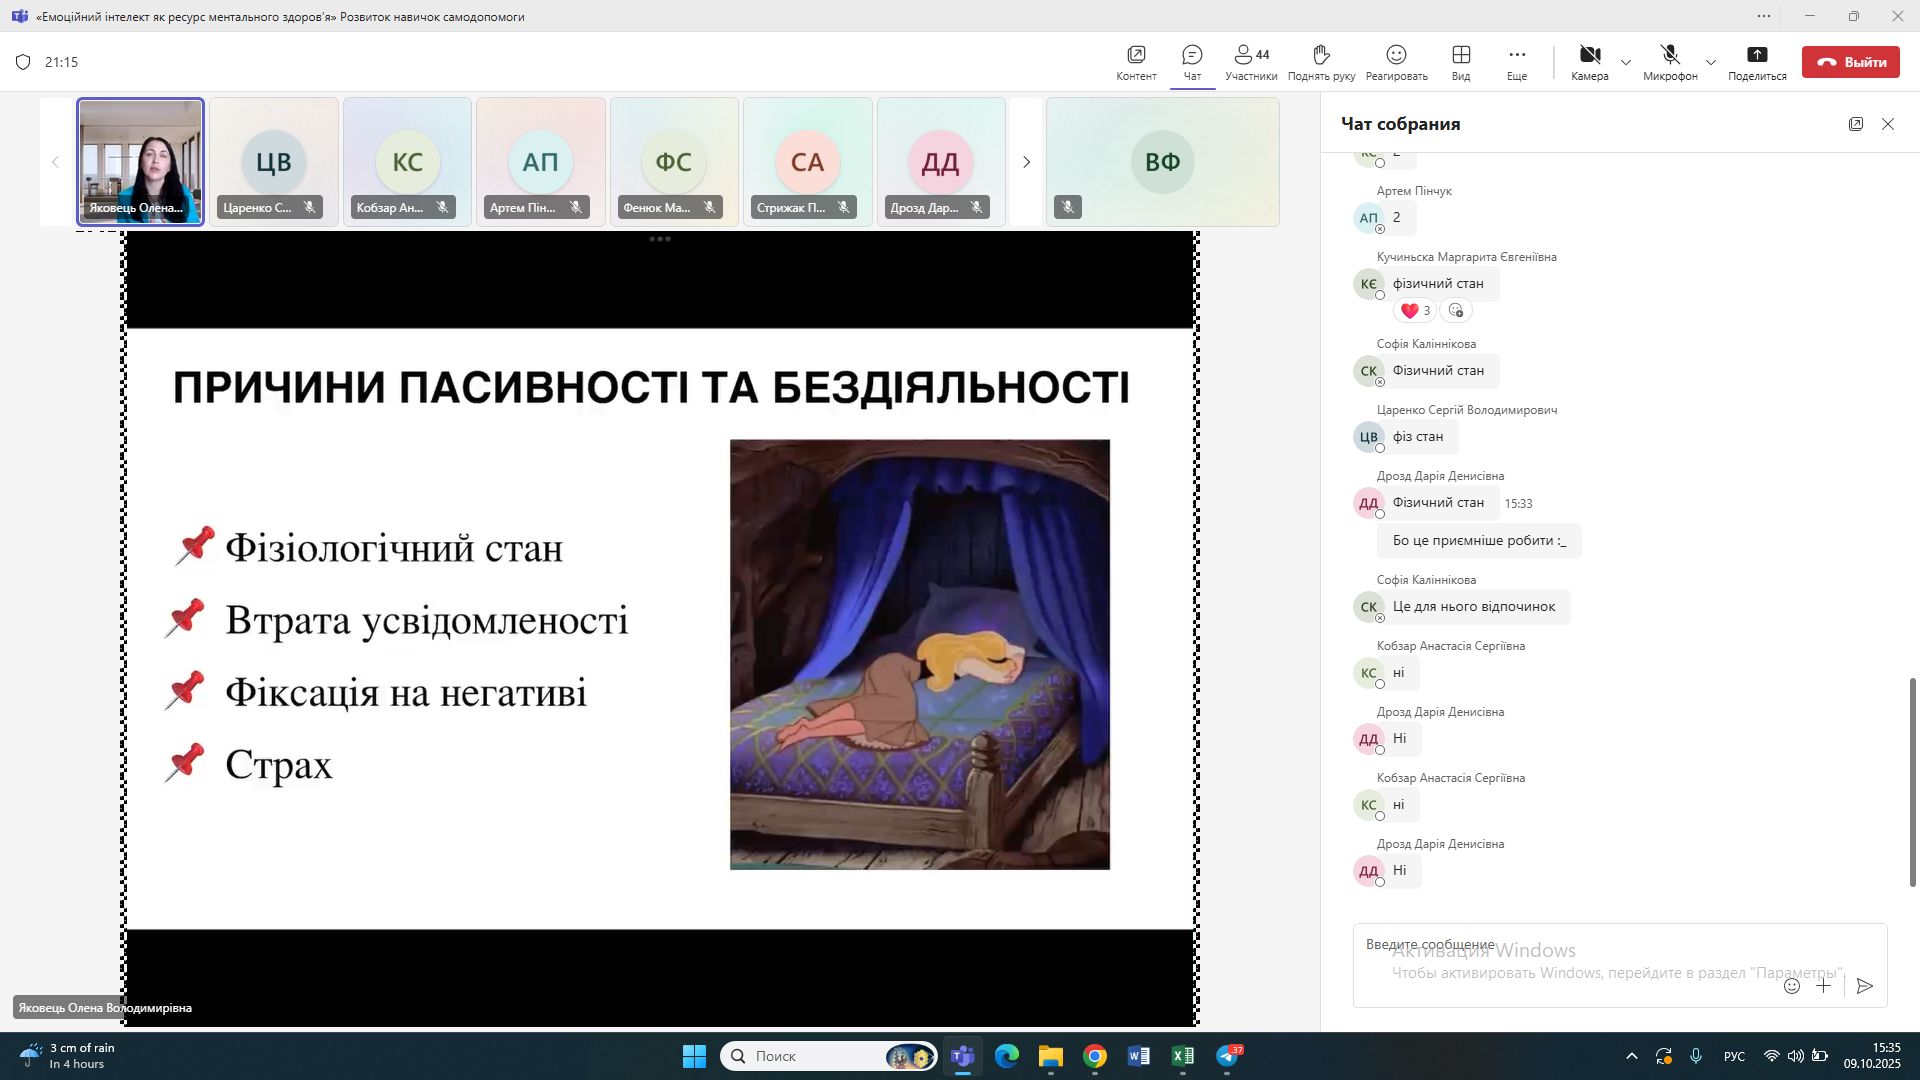Click the send message arrow icon

pyautogui.click(x=1864, y=986)
